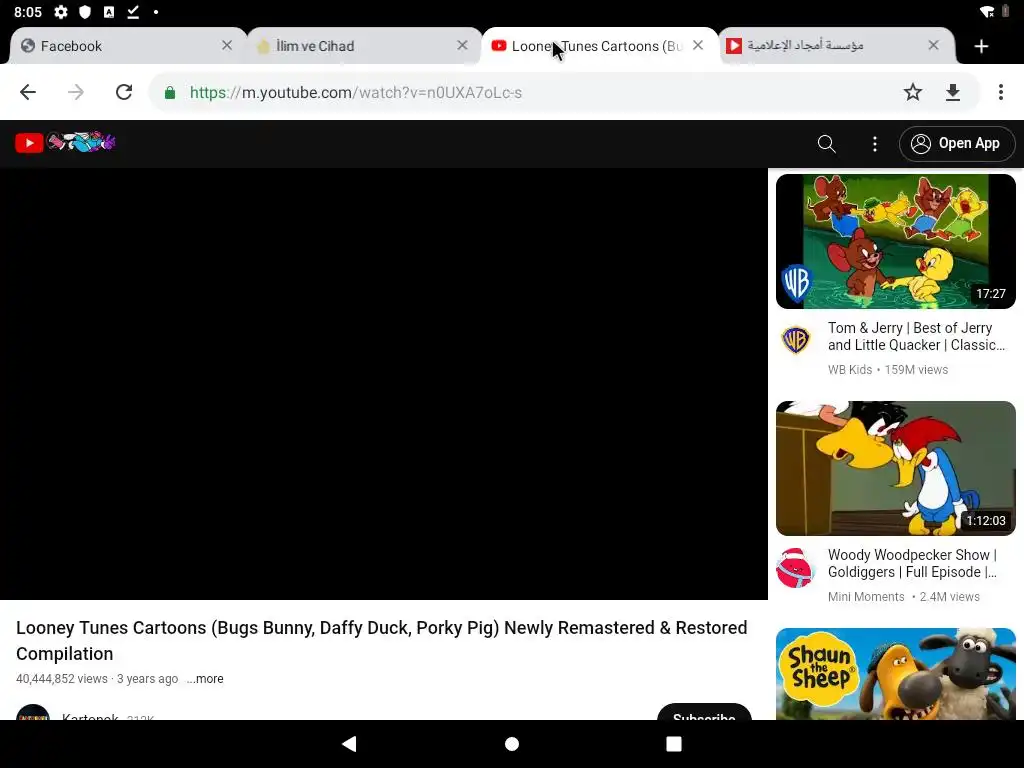Click the black video player area
This screenshot has width=1024, height=768.
(x=384, y=384)
